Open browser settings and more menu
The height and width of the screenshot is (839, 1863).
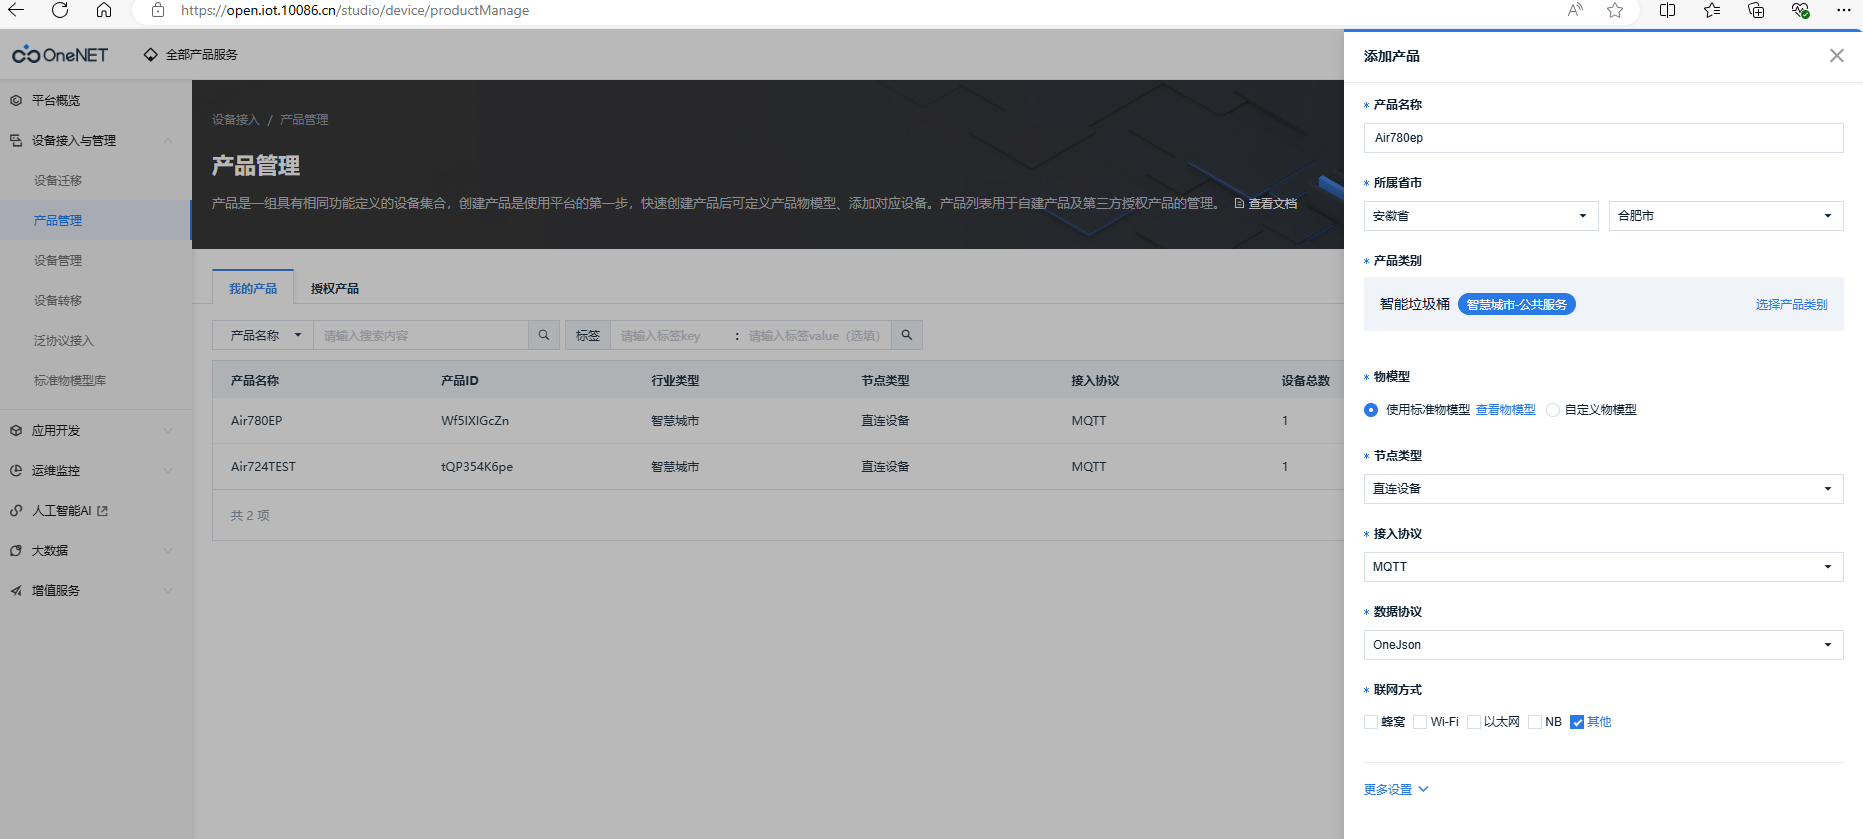tap(1844, 10)
